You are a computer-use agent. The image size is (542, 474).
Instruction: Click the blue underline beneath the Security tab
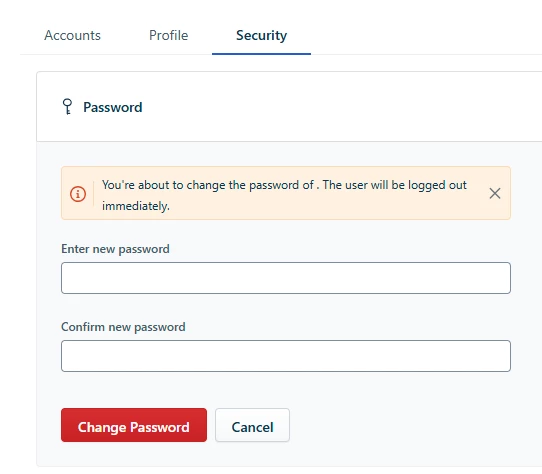[x=261, y=54]
